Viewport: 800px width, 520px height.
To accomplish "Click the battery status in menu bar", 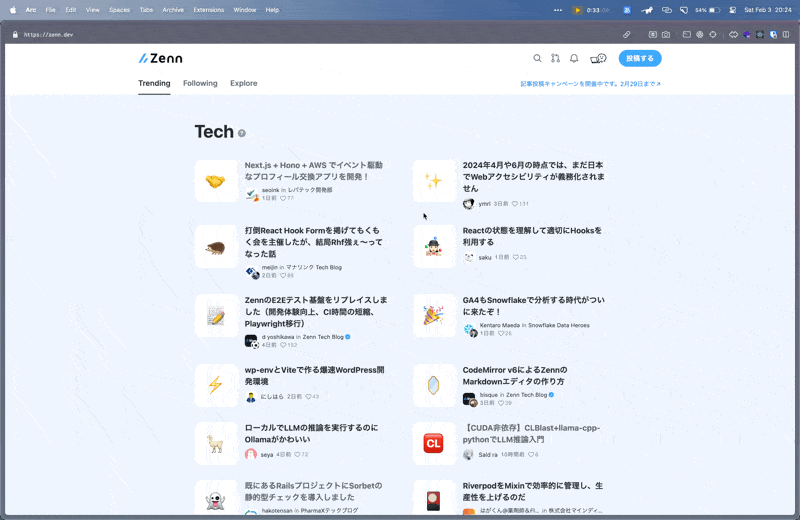I will (708, 10).
